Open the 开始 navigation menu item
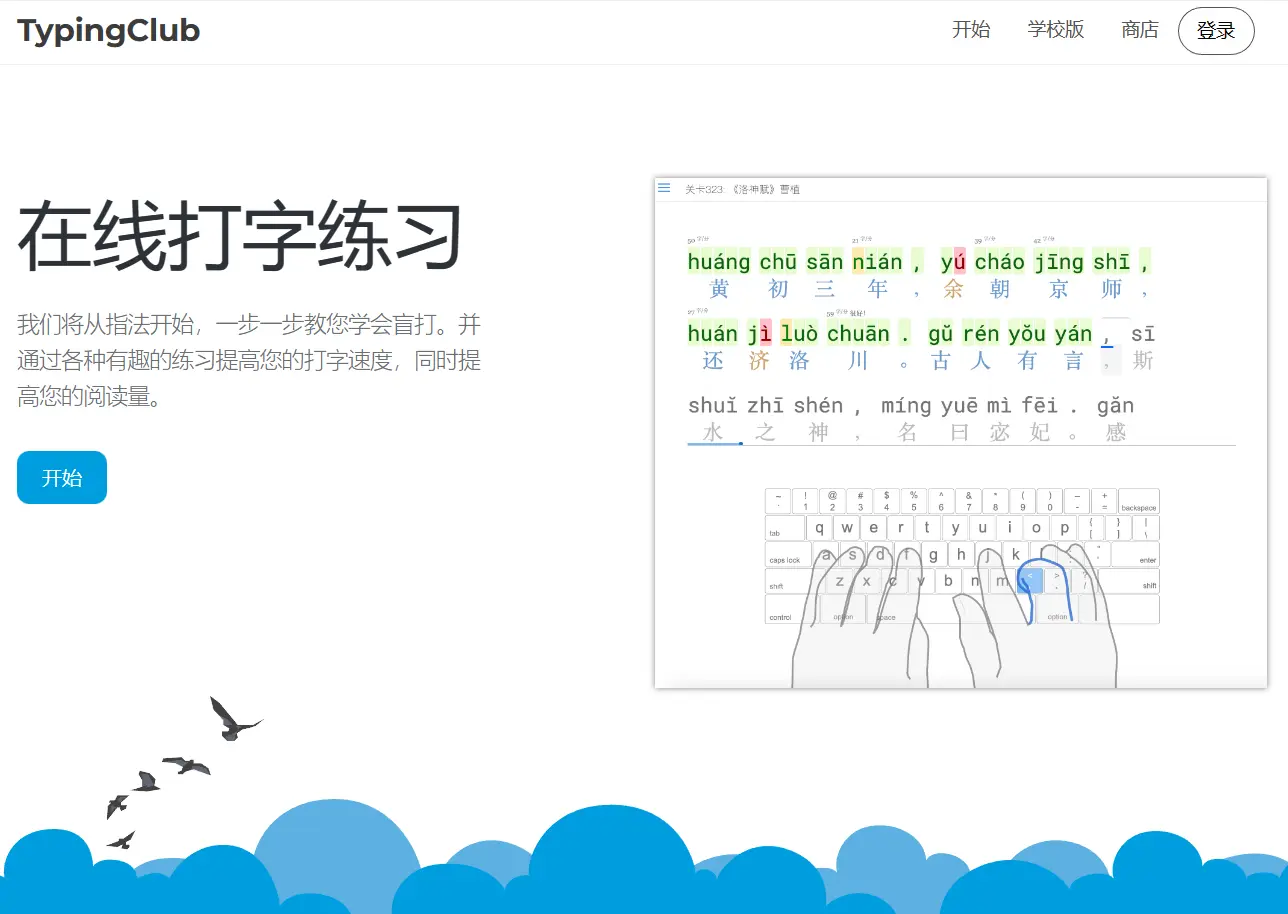 970,30
